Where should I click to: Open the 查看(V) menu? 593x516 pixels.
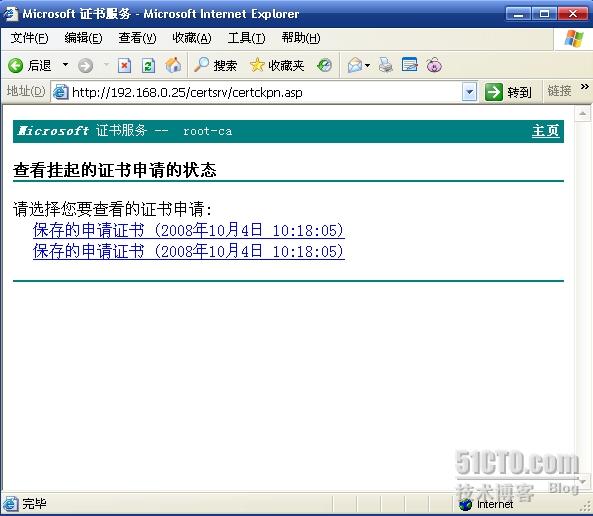click(137, 38)
